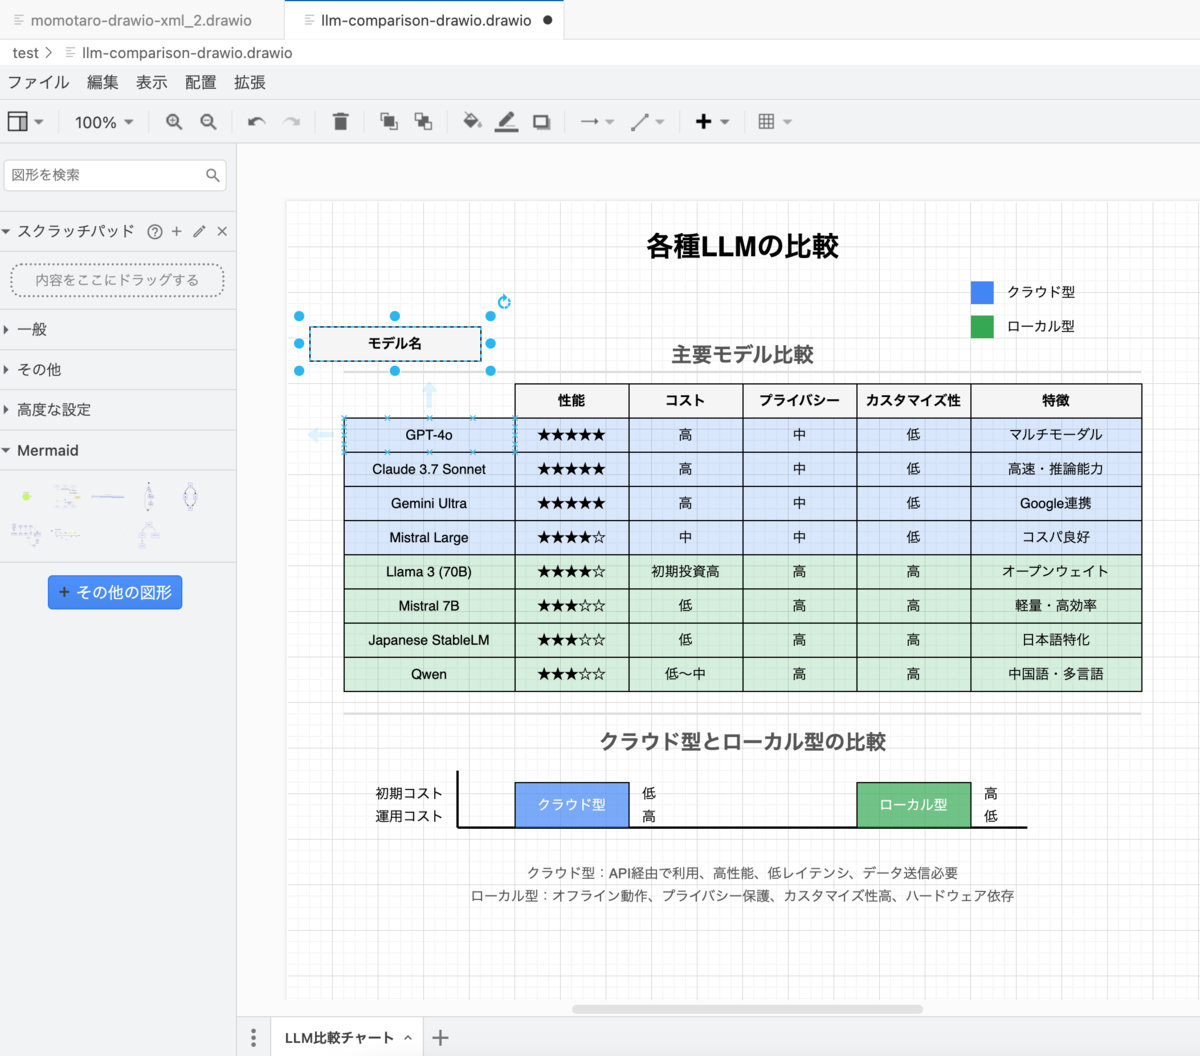Image resolution: width=1200 pixels, height=1056 pixels.
Task: Open the LLM比較チャート page tab menu arrow
Action: click(408, 1038)
